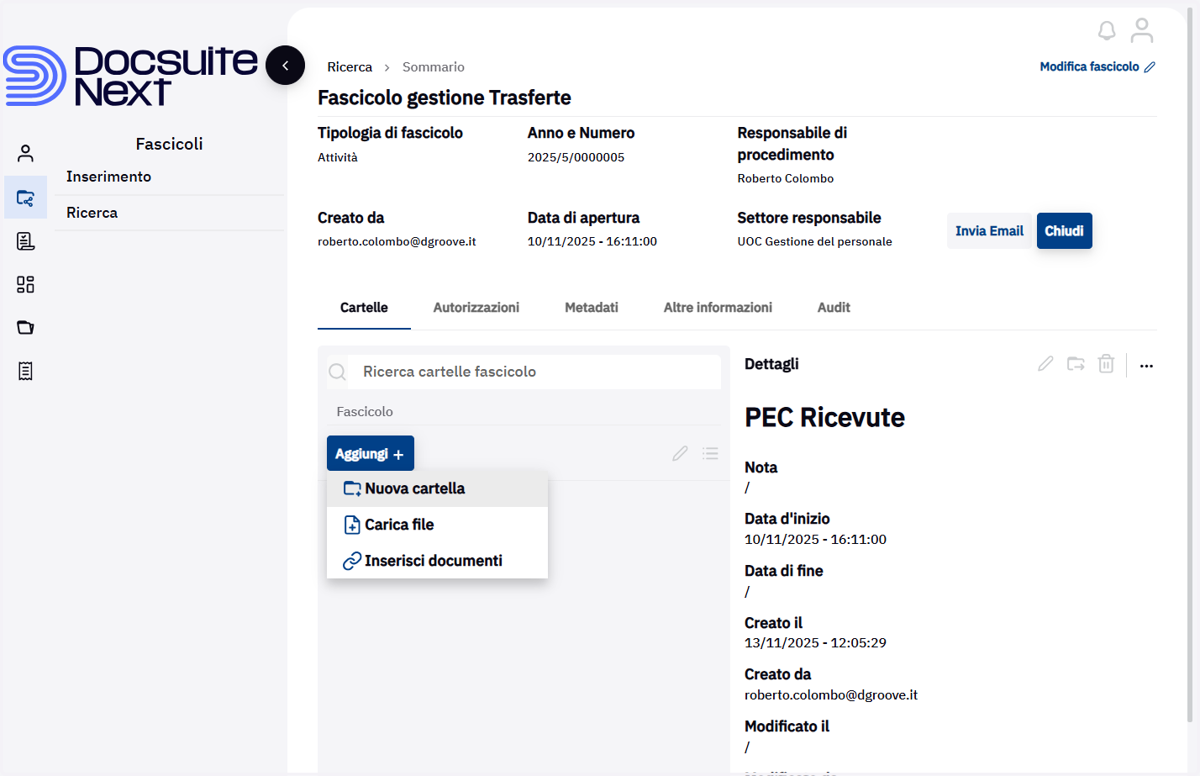Click the Invia Email button

pyautogui.click(x=989, y=231)
